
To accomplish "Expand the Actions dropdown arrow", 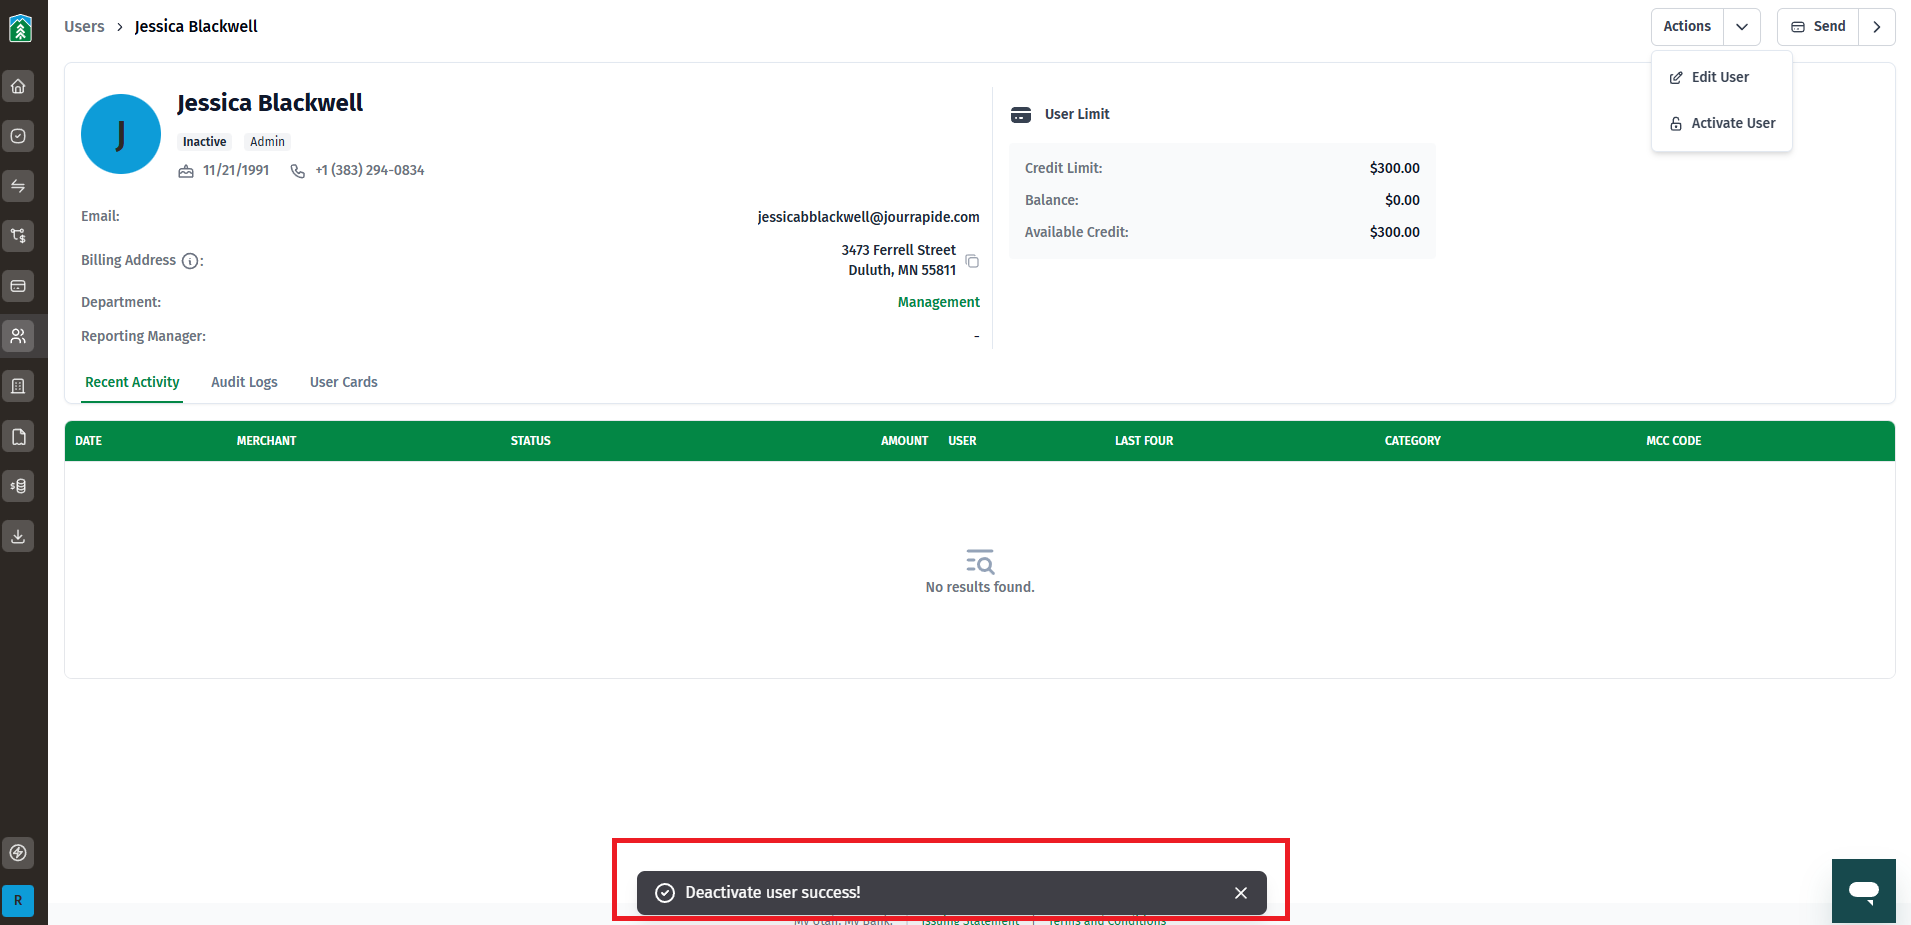I will (x=1742, y=27).
